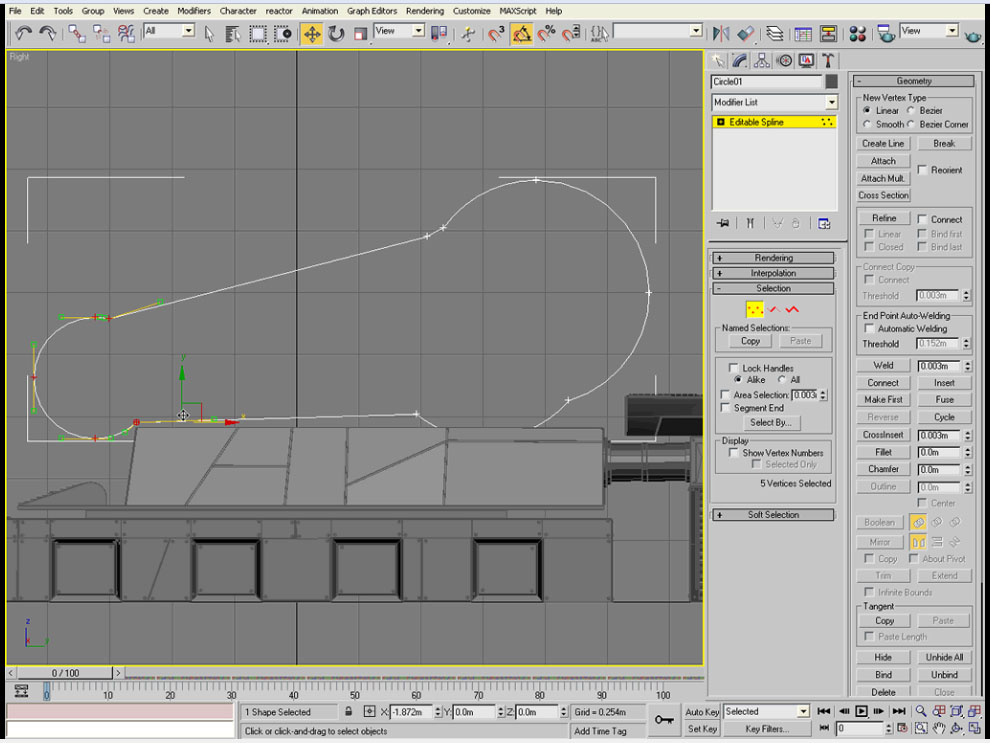990x743 pixels.
Task: Activate the Select and Rotate tool
Action: point(335,32)
